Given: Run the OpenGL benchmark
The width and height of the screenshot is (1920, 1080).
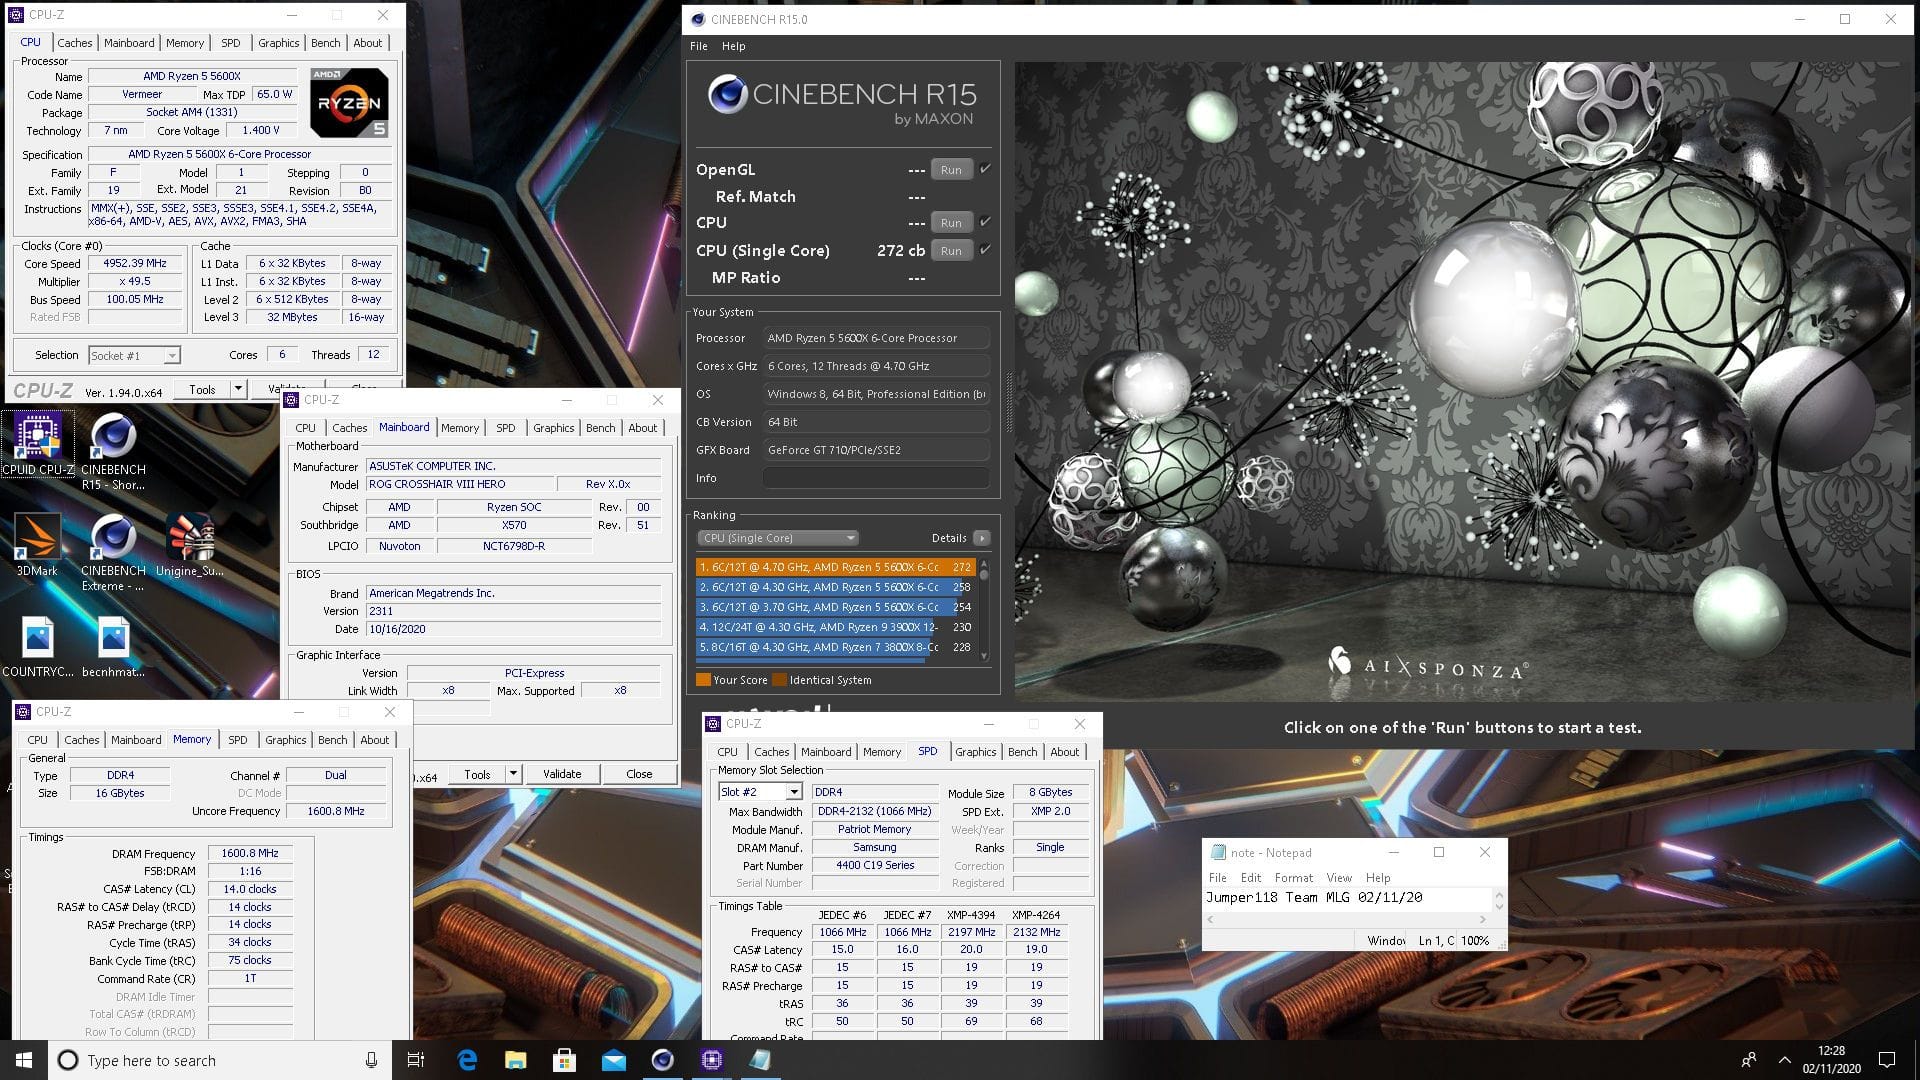Looking at the screenshot, I should [x=951, y=170].
